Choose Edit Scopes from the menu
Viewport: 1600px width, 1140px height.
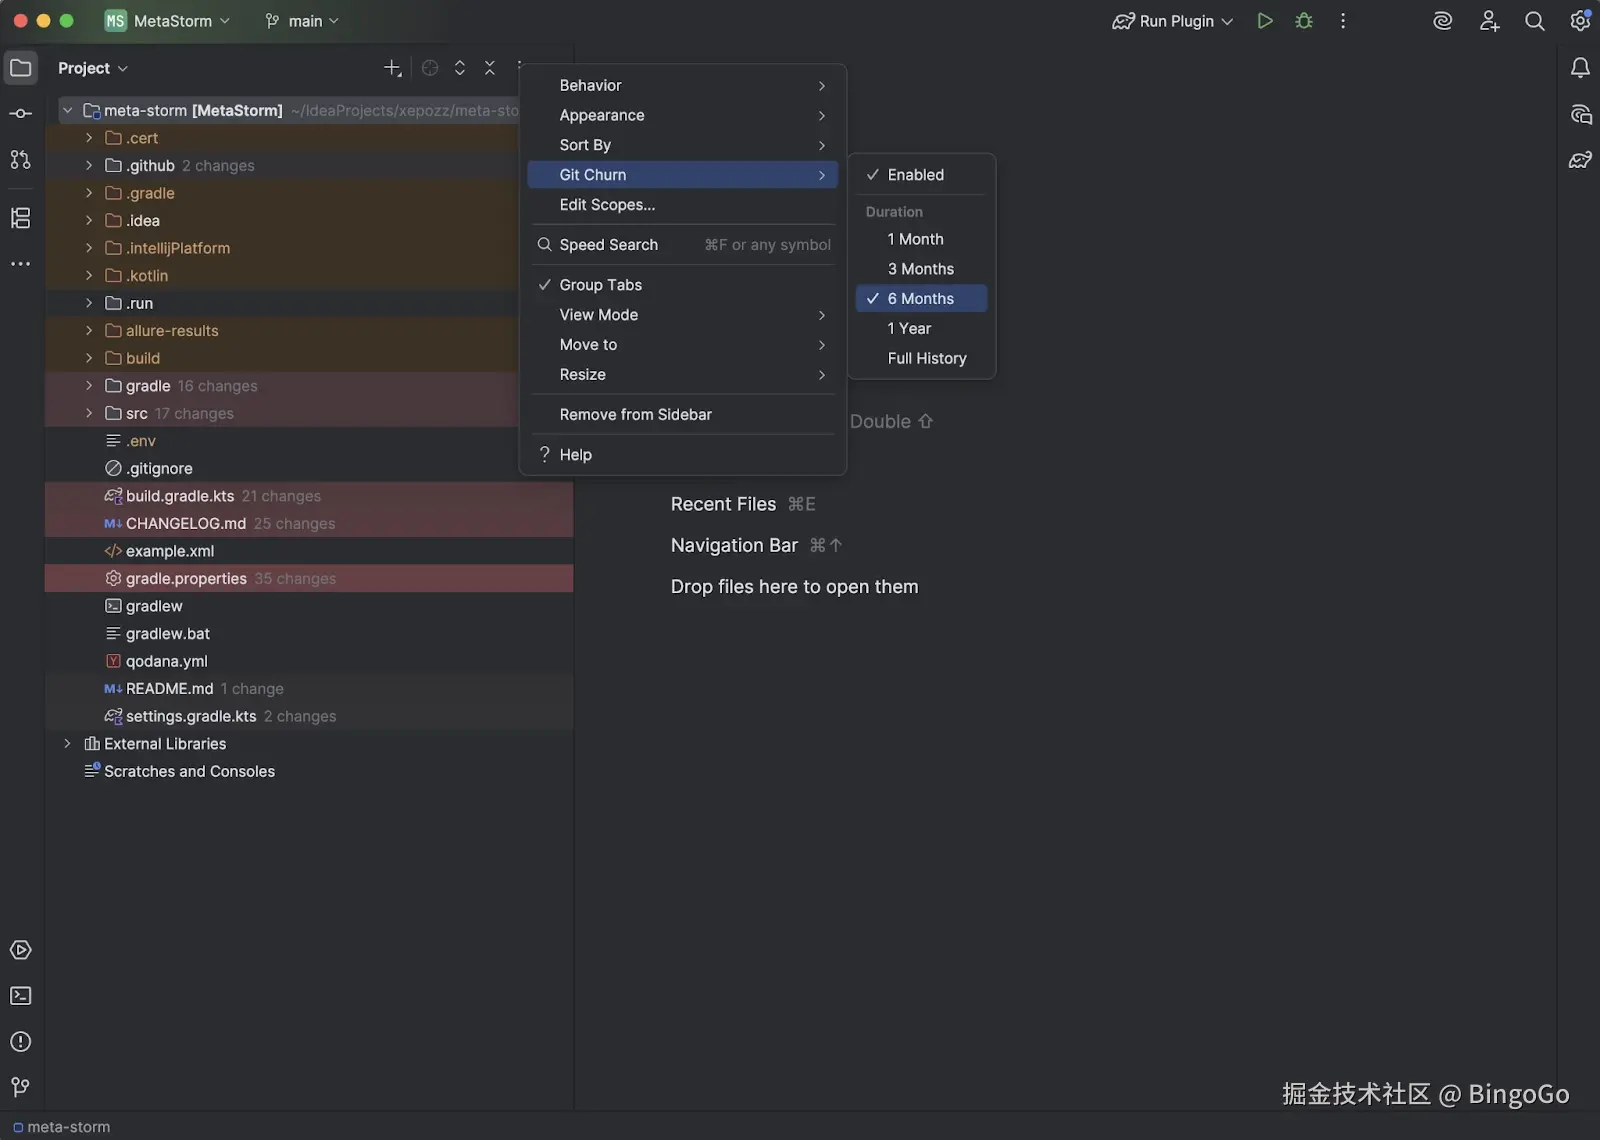[608, 205]
